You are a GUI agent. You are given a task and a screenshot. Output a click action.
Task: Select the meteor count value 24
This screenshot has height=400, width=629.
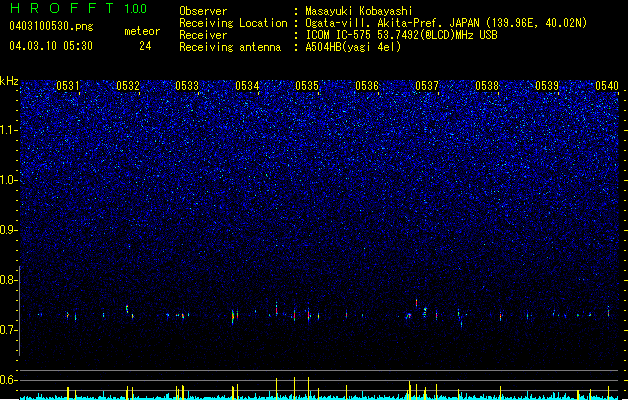[145, 46]
